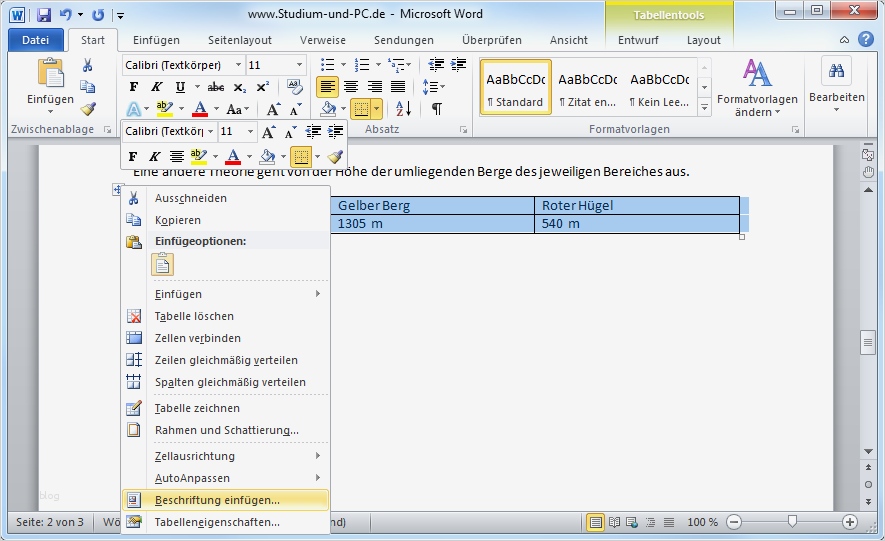Viewport: 885px width, 541px height.
Task: Apply the Zitat style from gallery
Action: coord(588,87)
